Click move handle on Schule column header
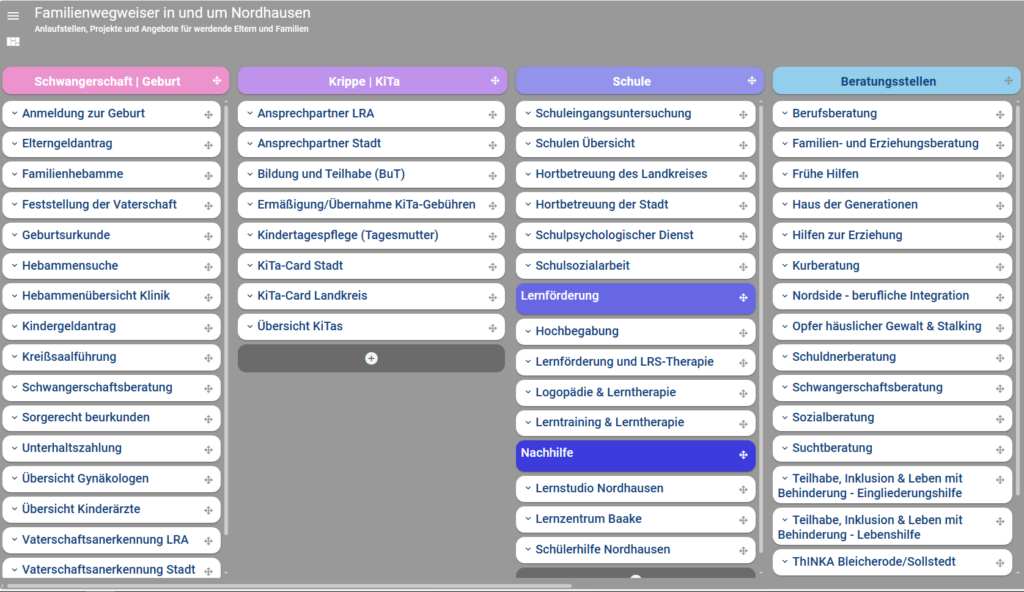The image size is (1024, 592). click(x=752, y=81)
